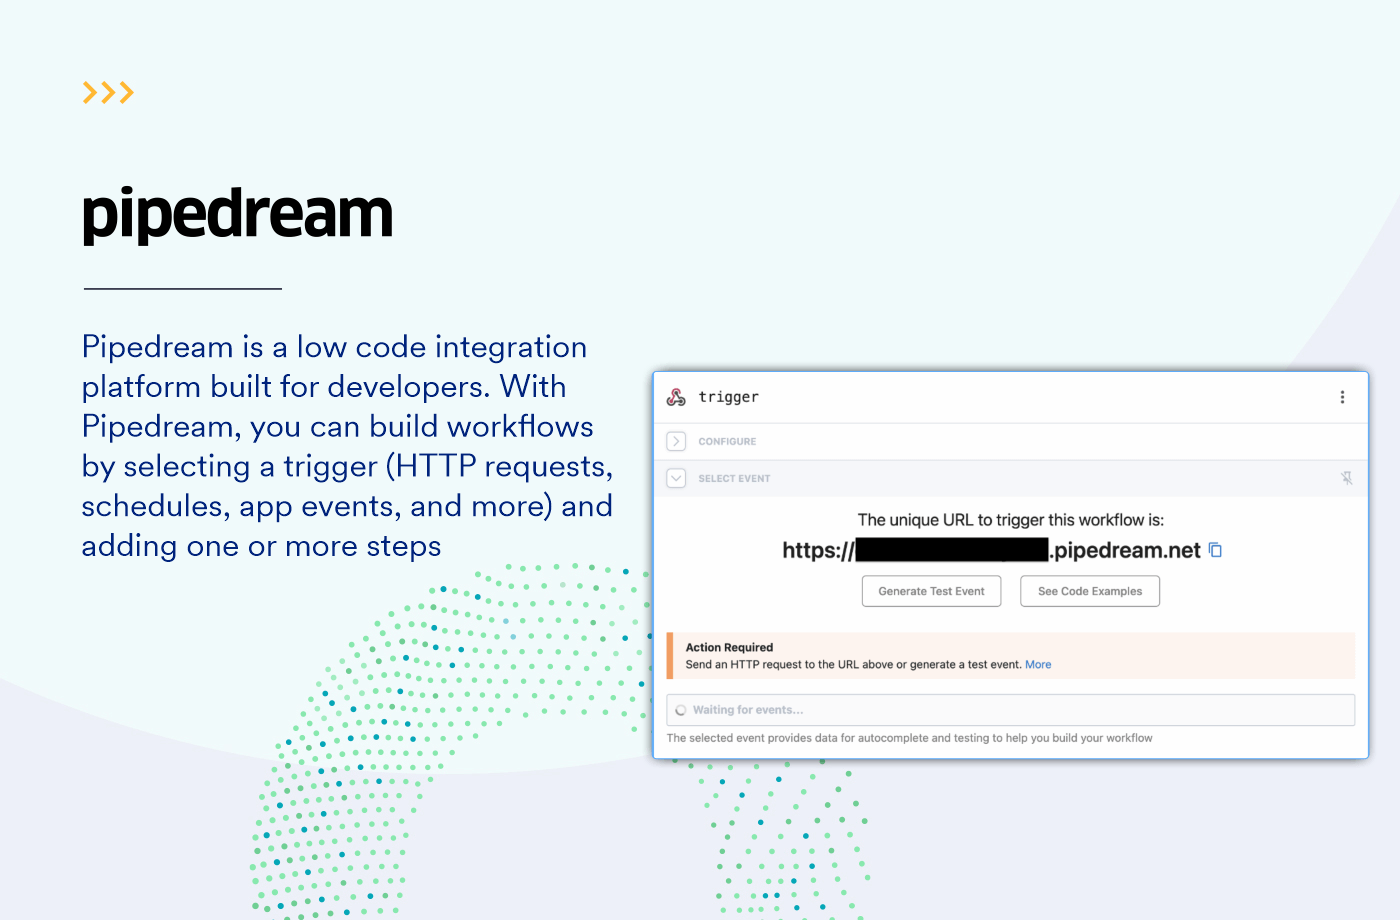The width and height of the screenshot is (1400, 920).
Task: Click the pipedream logo heading
Action: click(x=237, y=215)
